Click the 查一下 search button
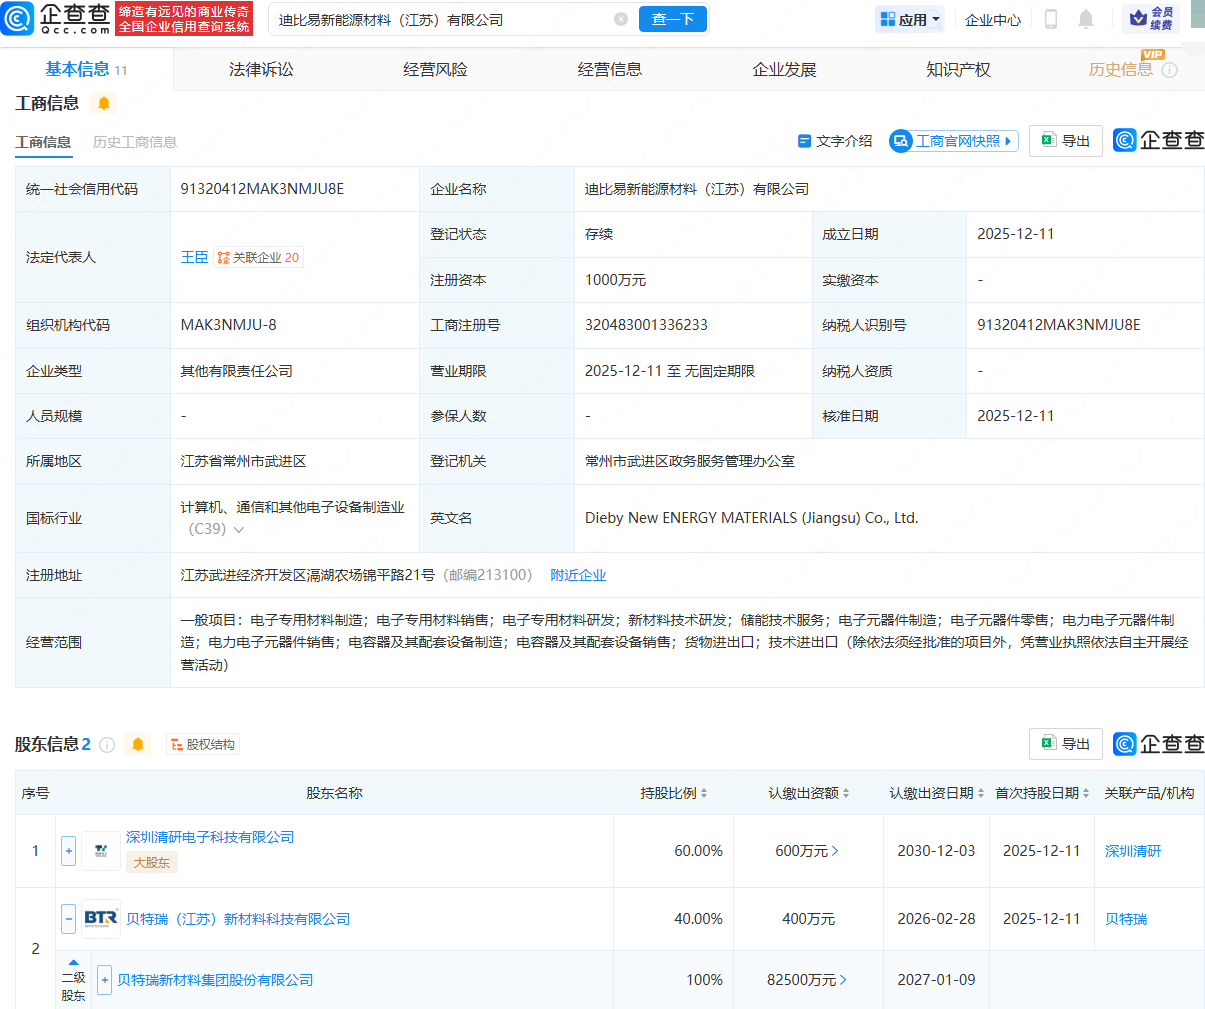1205x1009 pixels. point(673,19)
